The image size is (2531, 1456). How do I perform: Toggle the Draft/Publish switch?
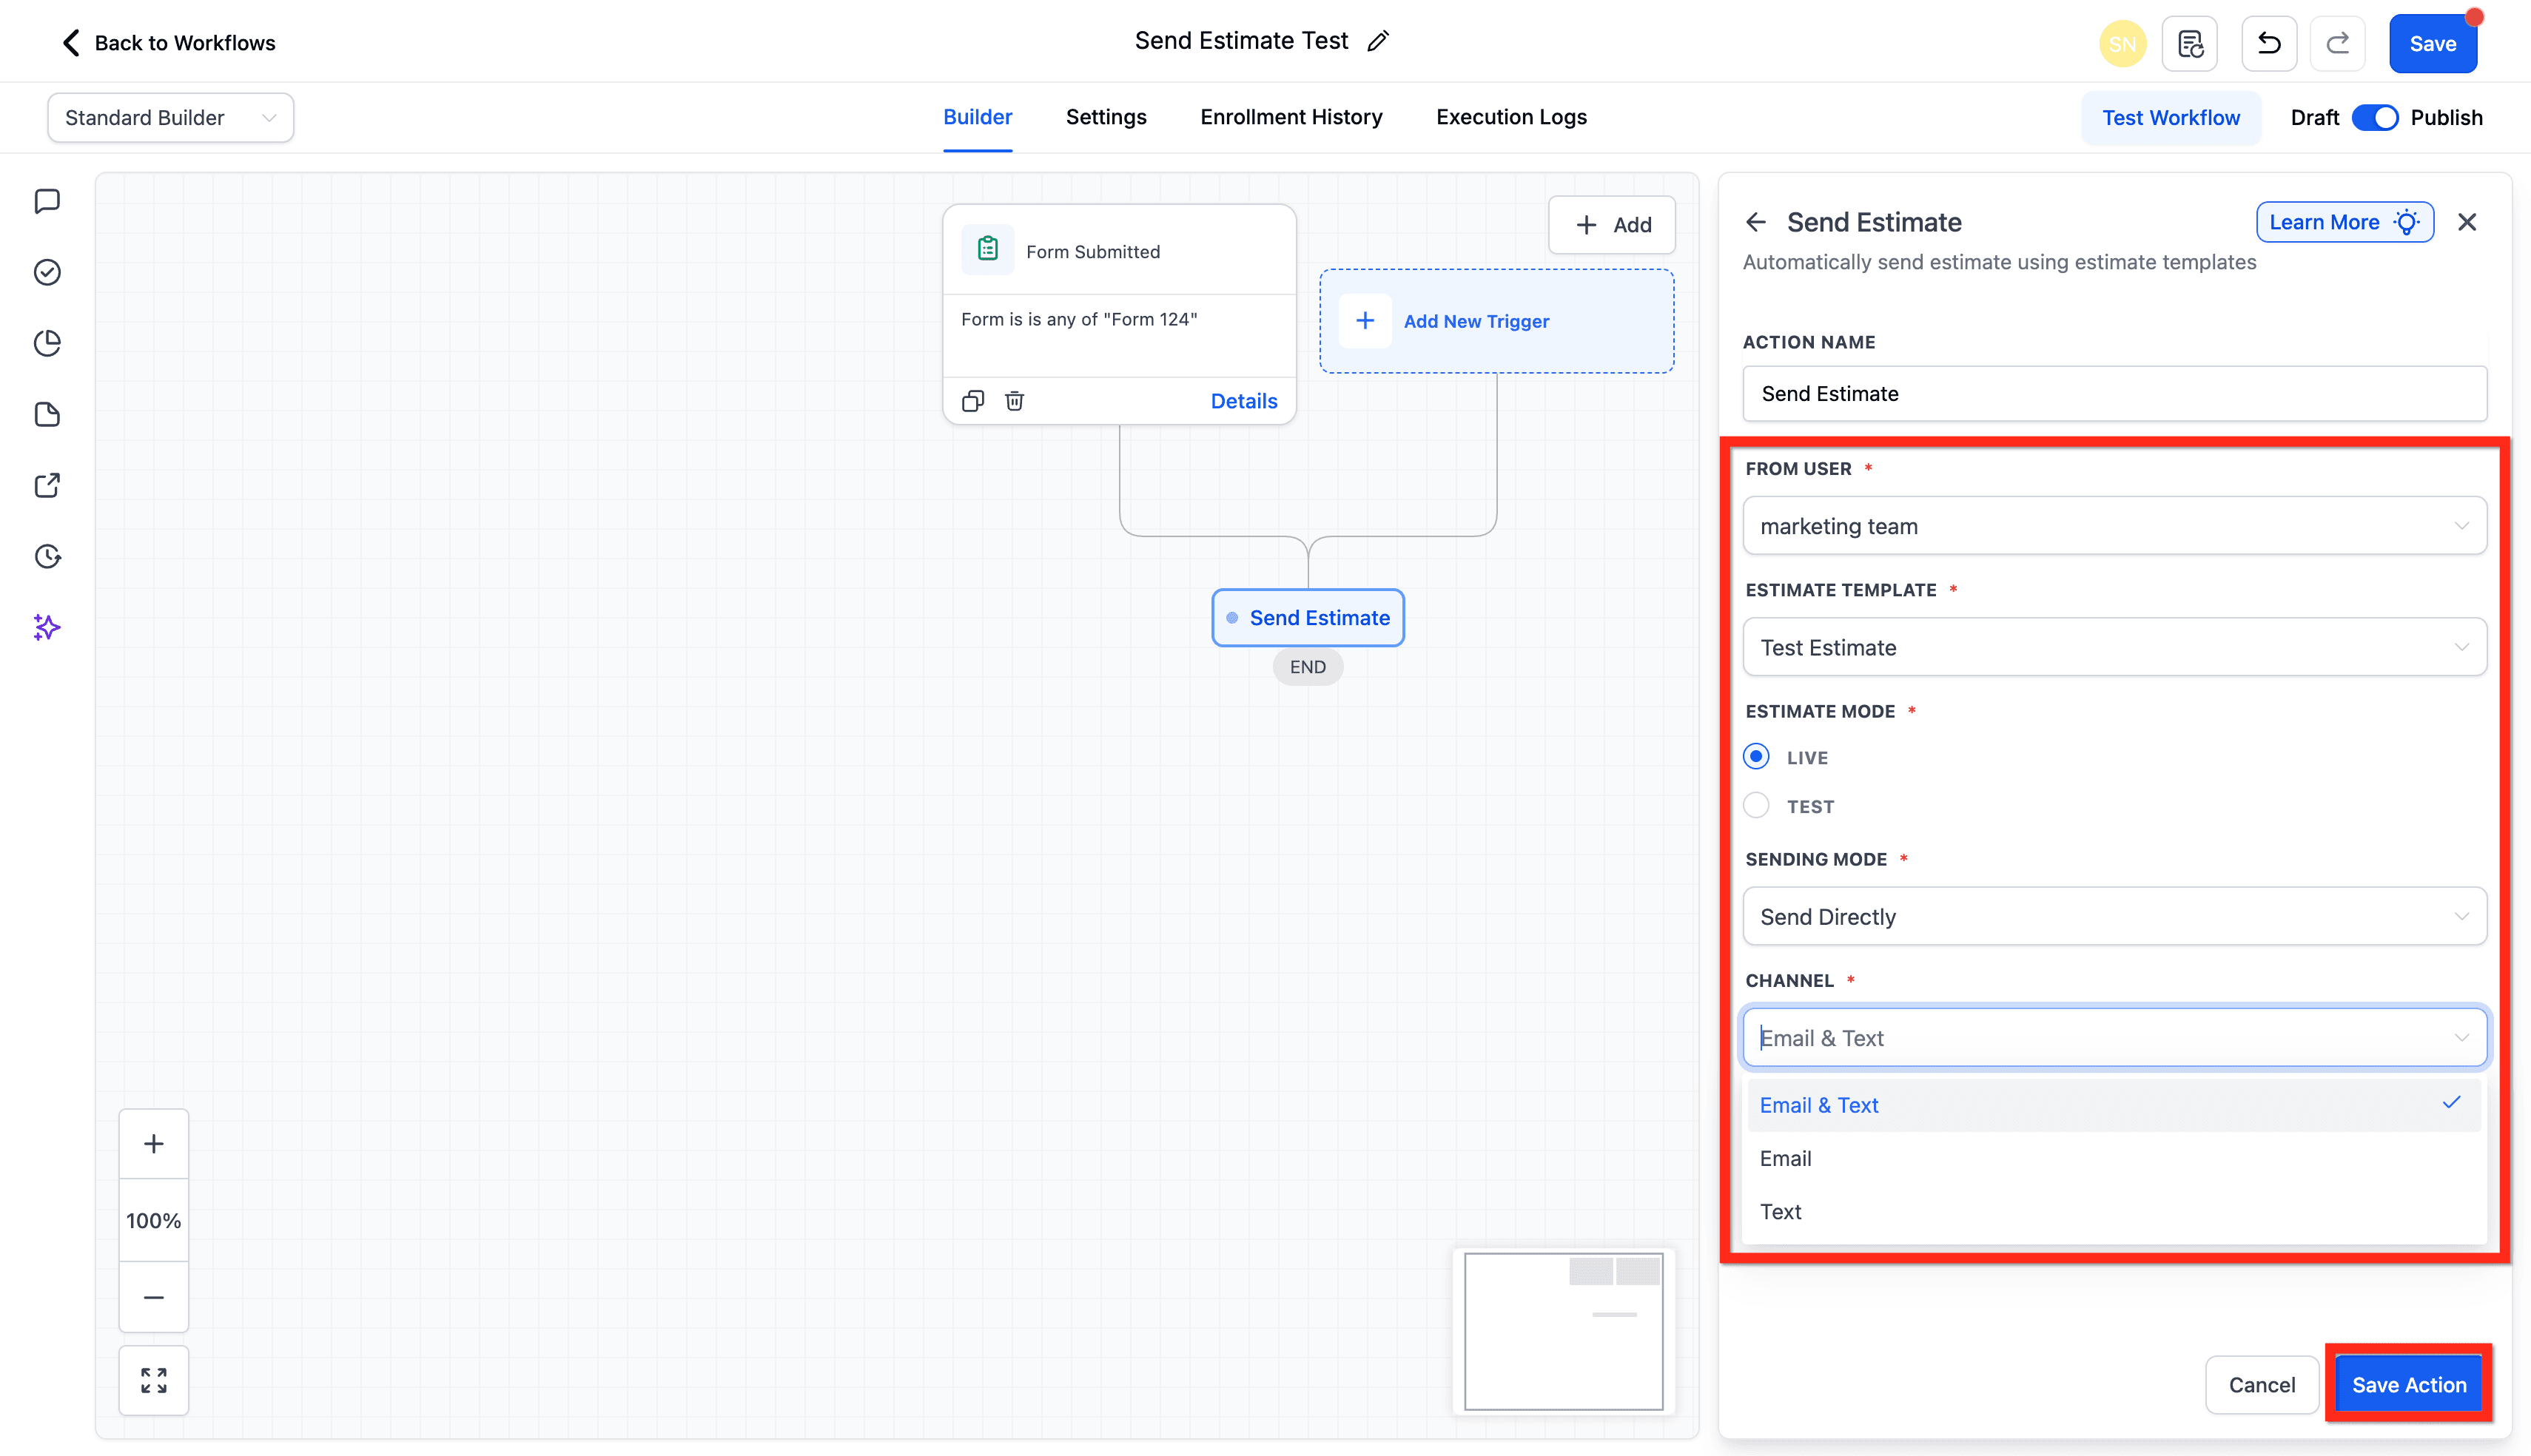point(2375,118)
